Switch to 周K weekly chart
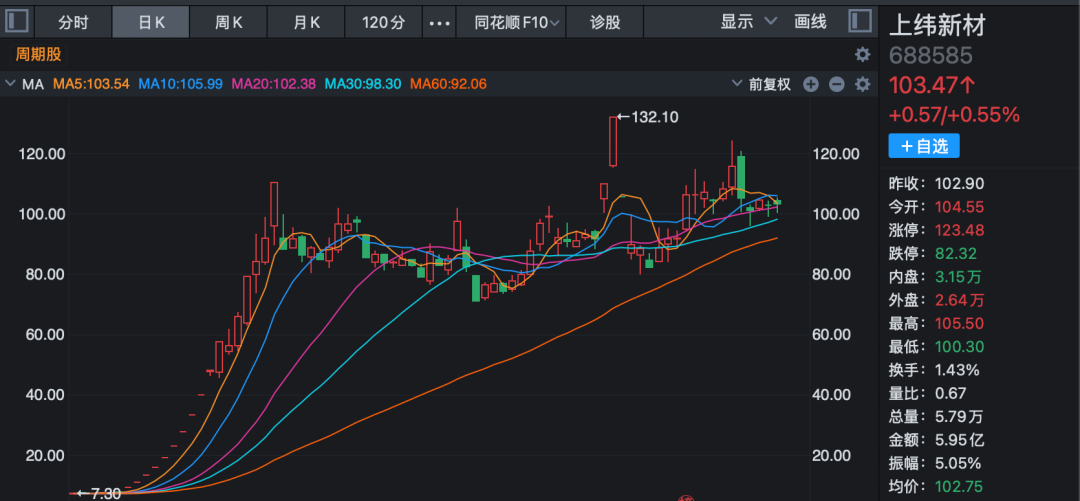Image resolution: width=1080 pixels, height=501 pixels. click(229, 22)
